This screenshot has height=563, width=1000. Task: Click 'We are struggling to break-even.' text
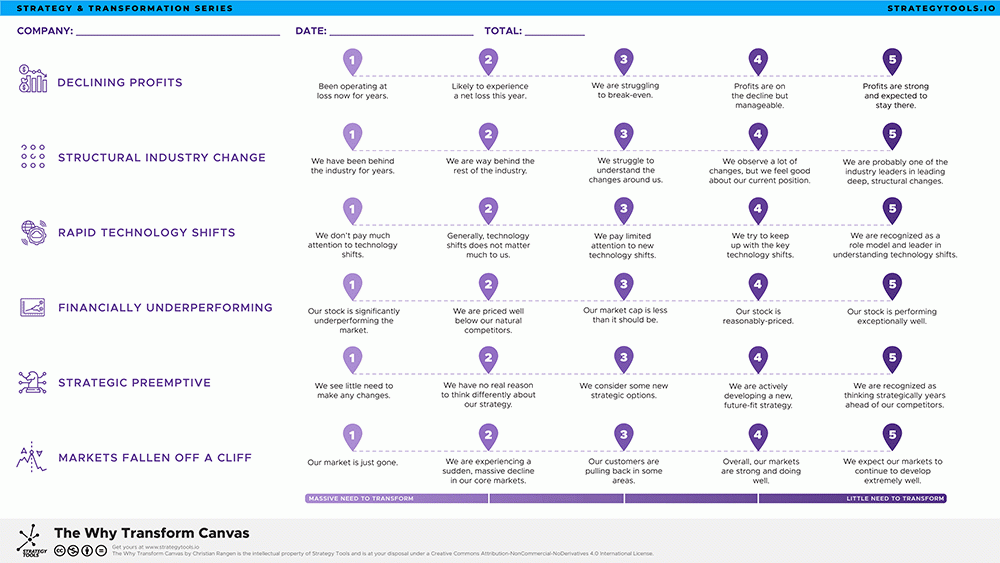tap(625, 90)
